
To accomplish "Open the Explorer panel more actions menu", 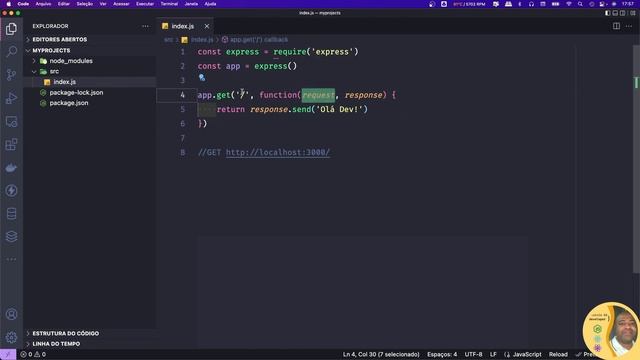I will click(x=145, y=26).
